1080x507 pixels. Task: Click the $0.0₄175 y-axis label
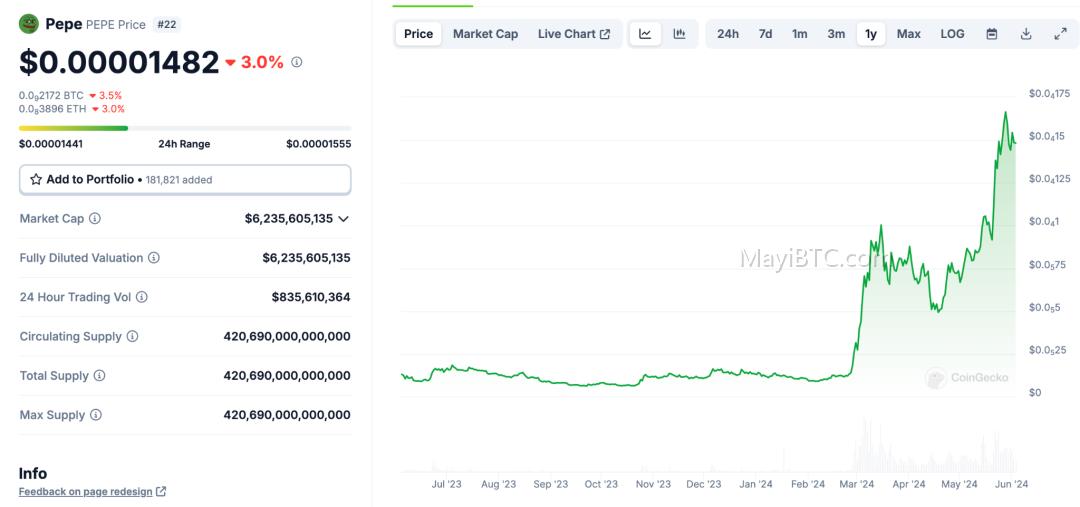click(1049, 94)
